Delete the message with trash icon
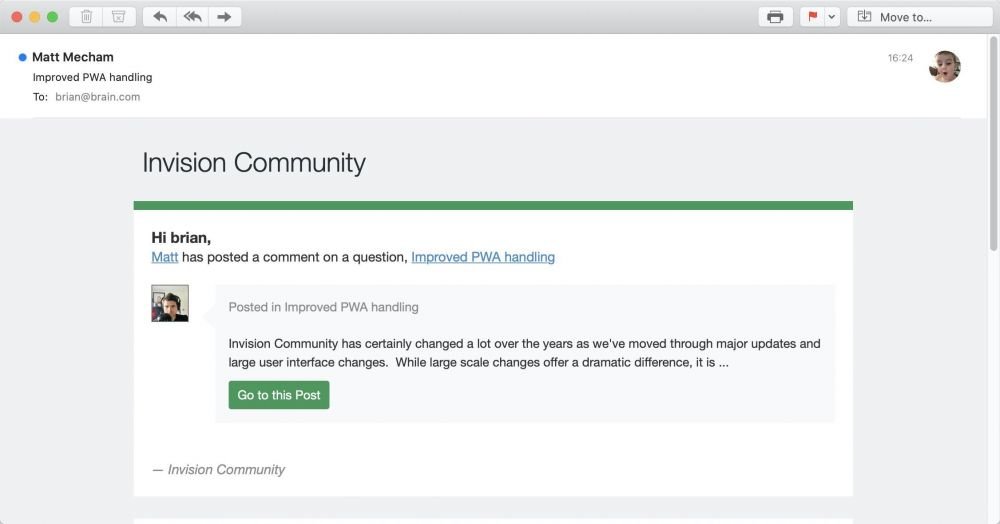The image size is (1000, 524). [86, 17]
